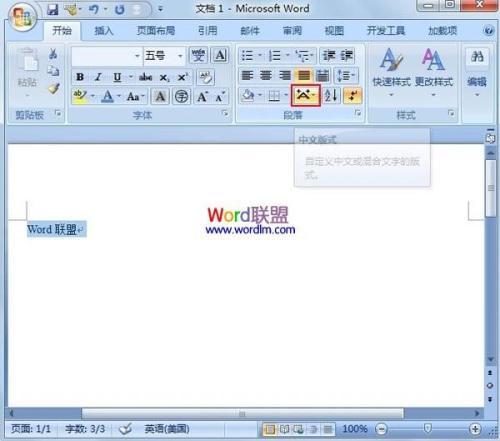Switch to the 页面布局 tab
The width and height of the screenshot is (500, 441).
(x=156, y=31)
